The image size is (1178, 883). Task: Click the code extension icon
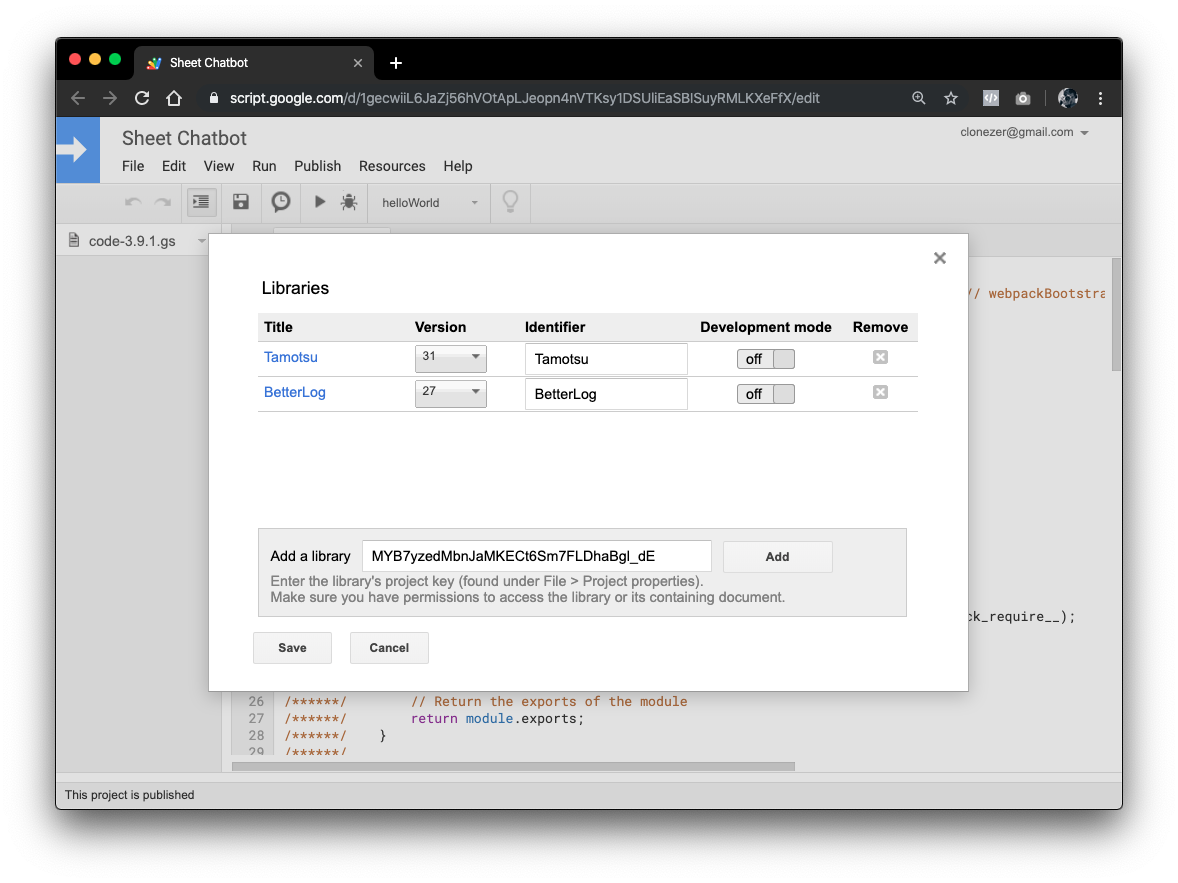991,98
